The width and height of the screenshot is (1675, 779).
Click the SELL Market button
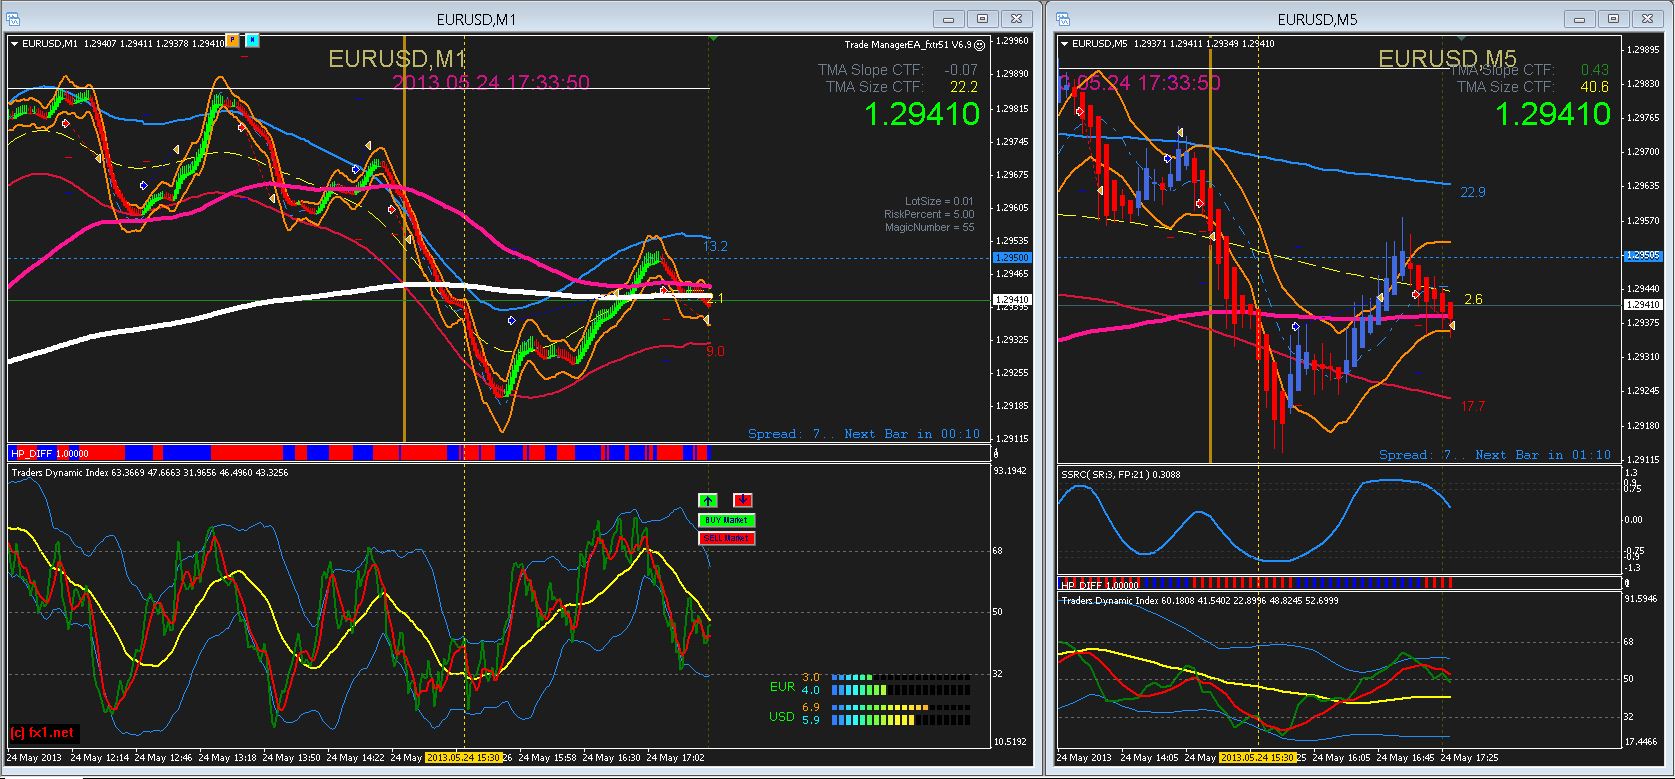726,538
